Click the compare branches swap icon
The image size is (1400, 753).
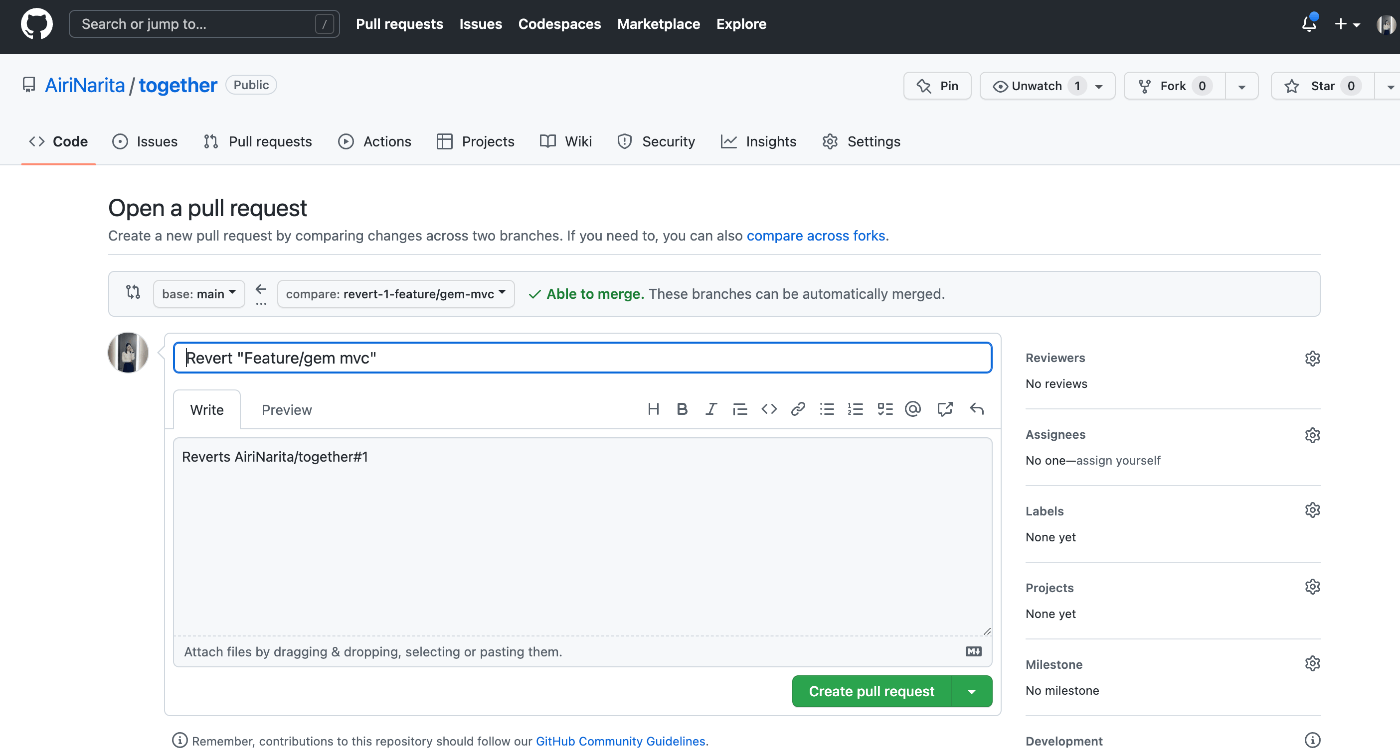click(133, 292)
